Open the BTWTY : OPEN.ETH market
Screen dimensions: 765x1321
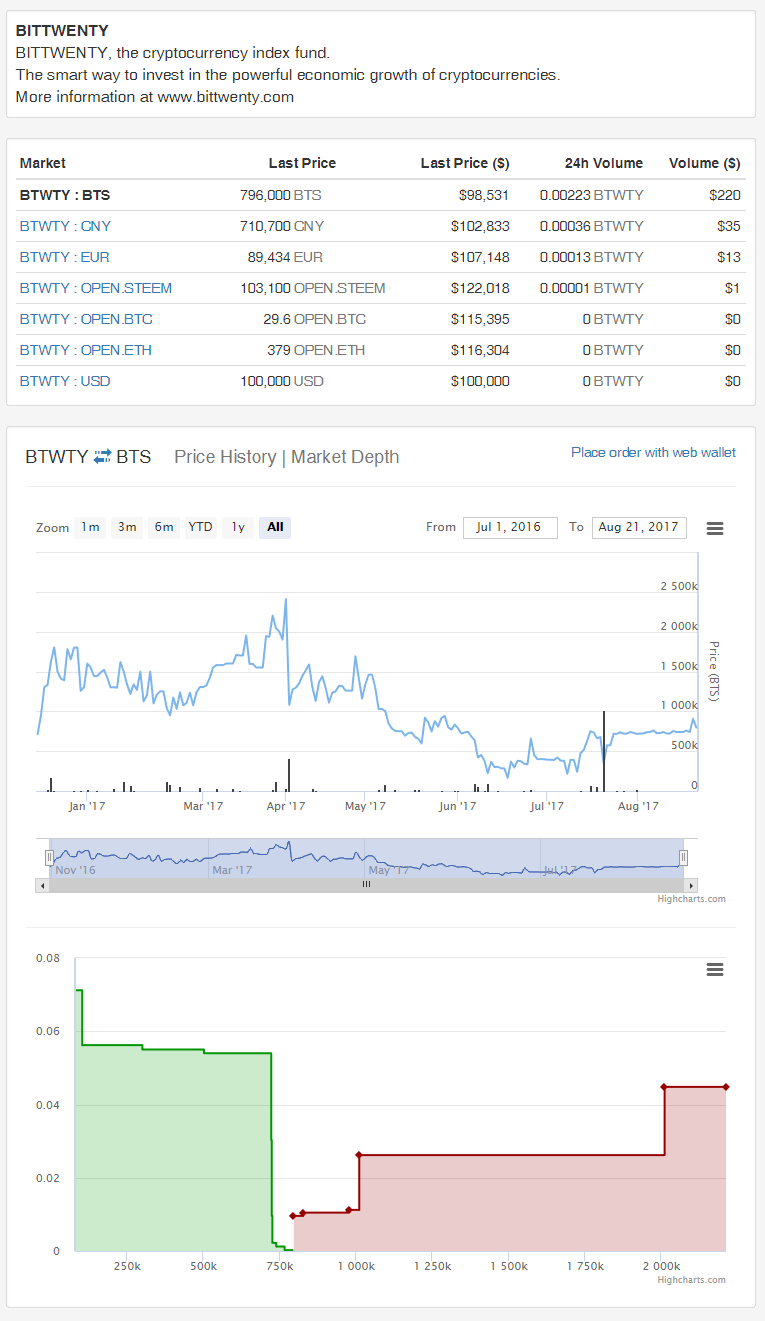(86, 350)
